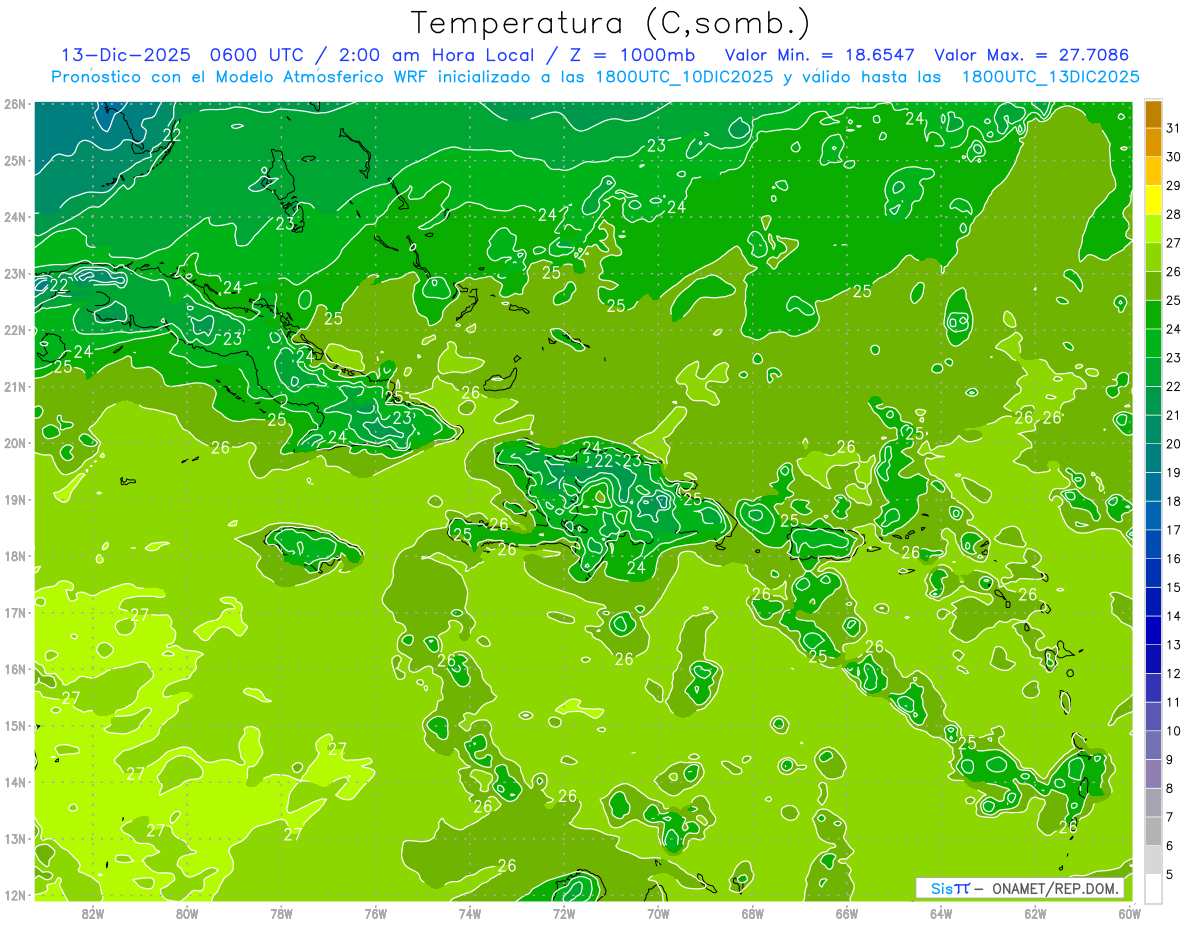Click the '82W' longitude axis label
Screen dimensions: 1200x927
92,912
